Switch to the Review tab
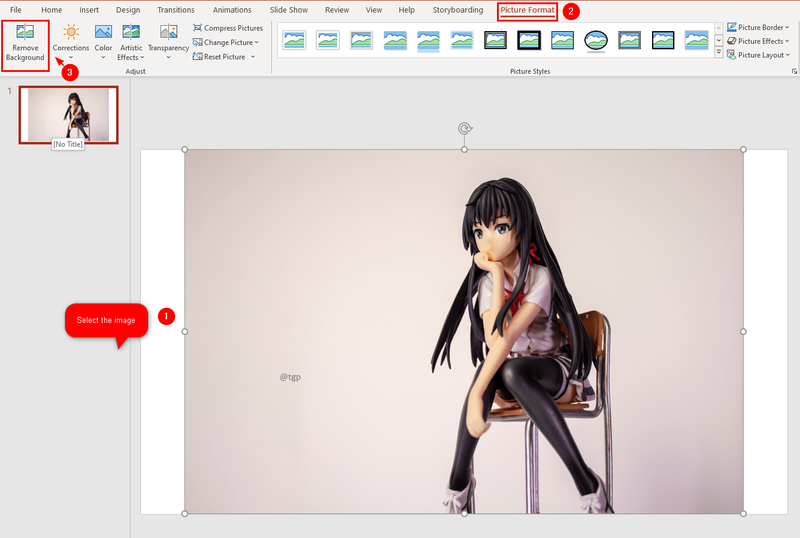The height and width of the screenshot is (538, 800). (337, 10)
